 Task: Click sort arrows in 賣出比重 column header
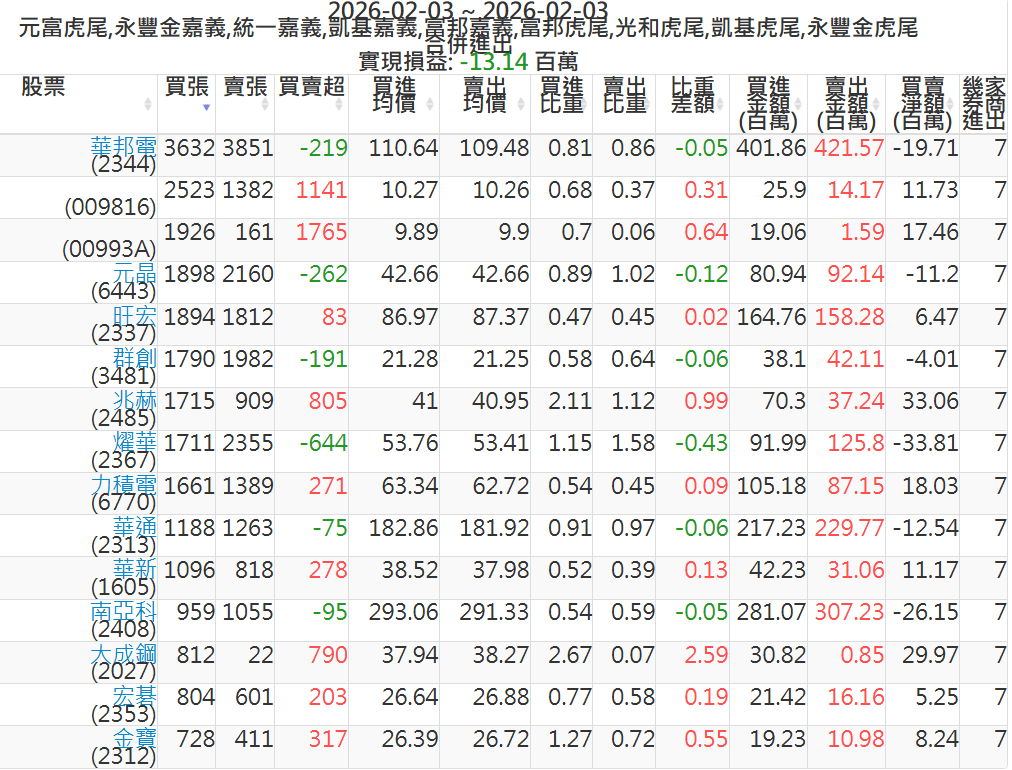point(650,104)
